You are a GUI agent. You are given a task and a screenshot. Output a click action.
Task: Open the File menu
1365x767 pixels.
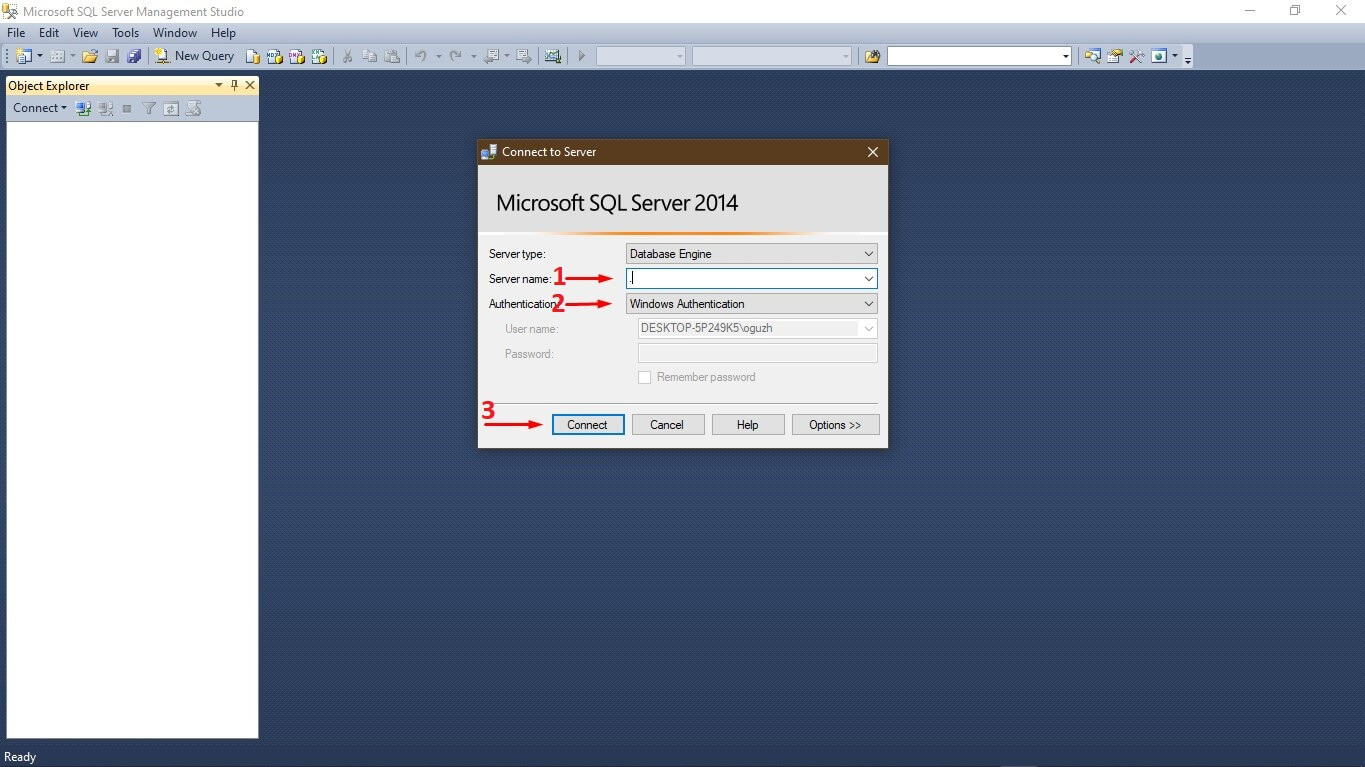point(16,33)
